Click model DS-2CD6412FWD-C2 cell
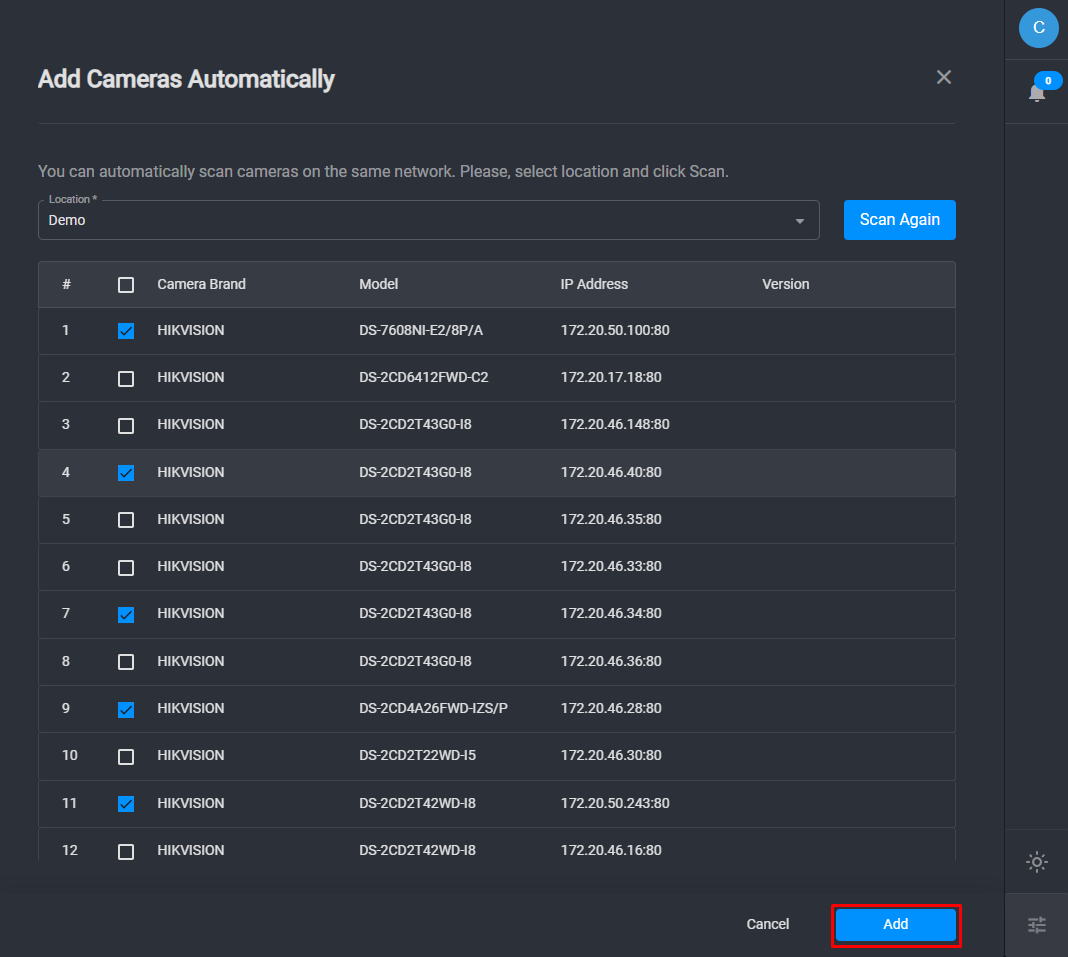This screenshot has width=1068, height=957. pyautogui.click(x=424, y=377)
